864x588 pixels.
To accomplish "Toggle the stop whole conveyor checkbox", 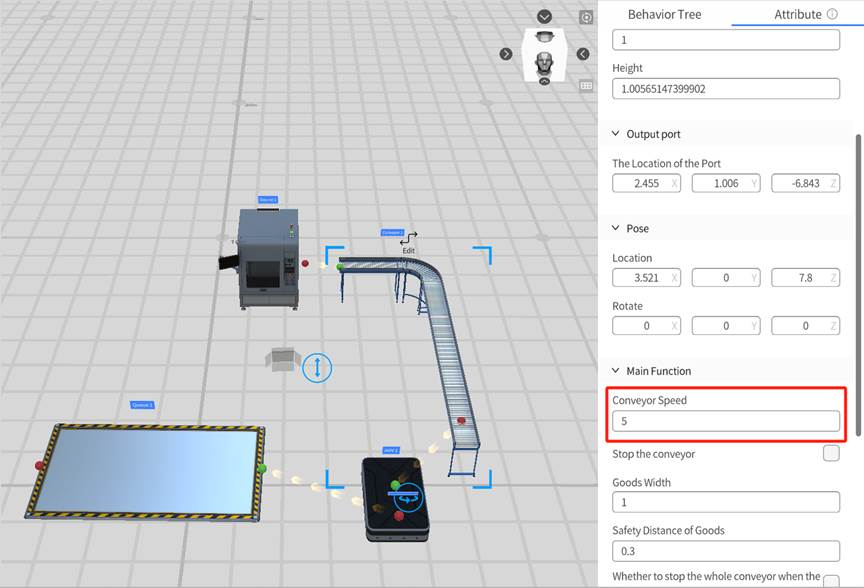I will click(831, 581).
